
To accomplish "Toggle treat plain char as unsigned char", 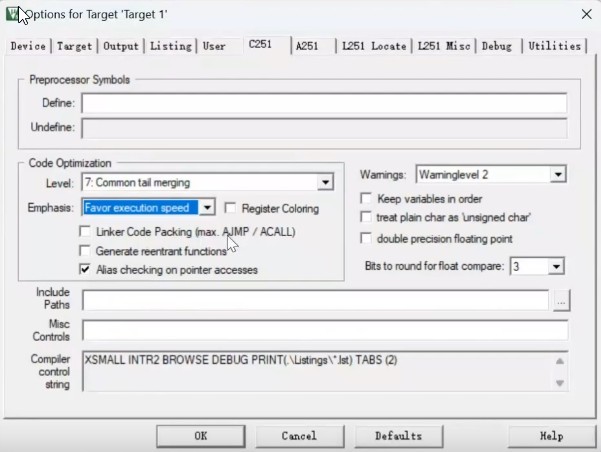I will pyautogui.click(x=367, y=217).
